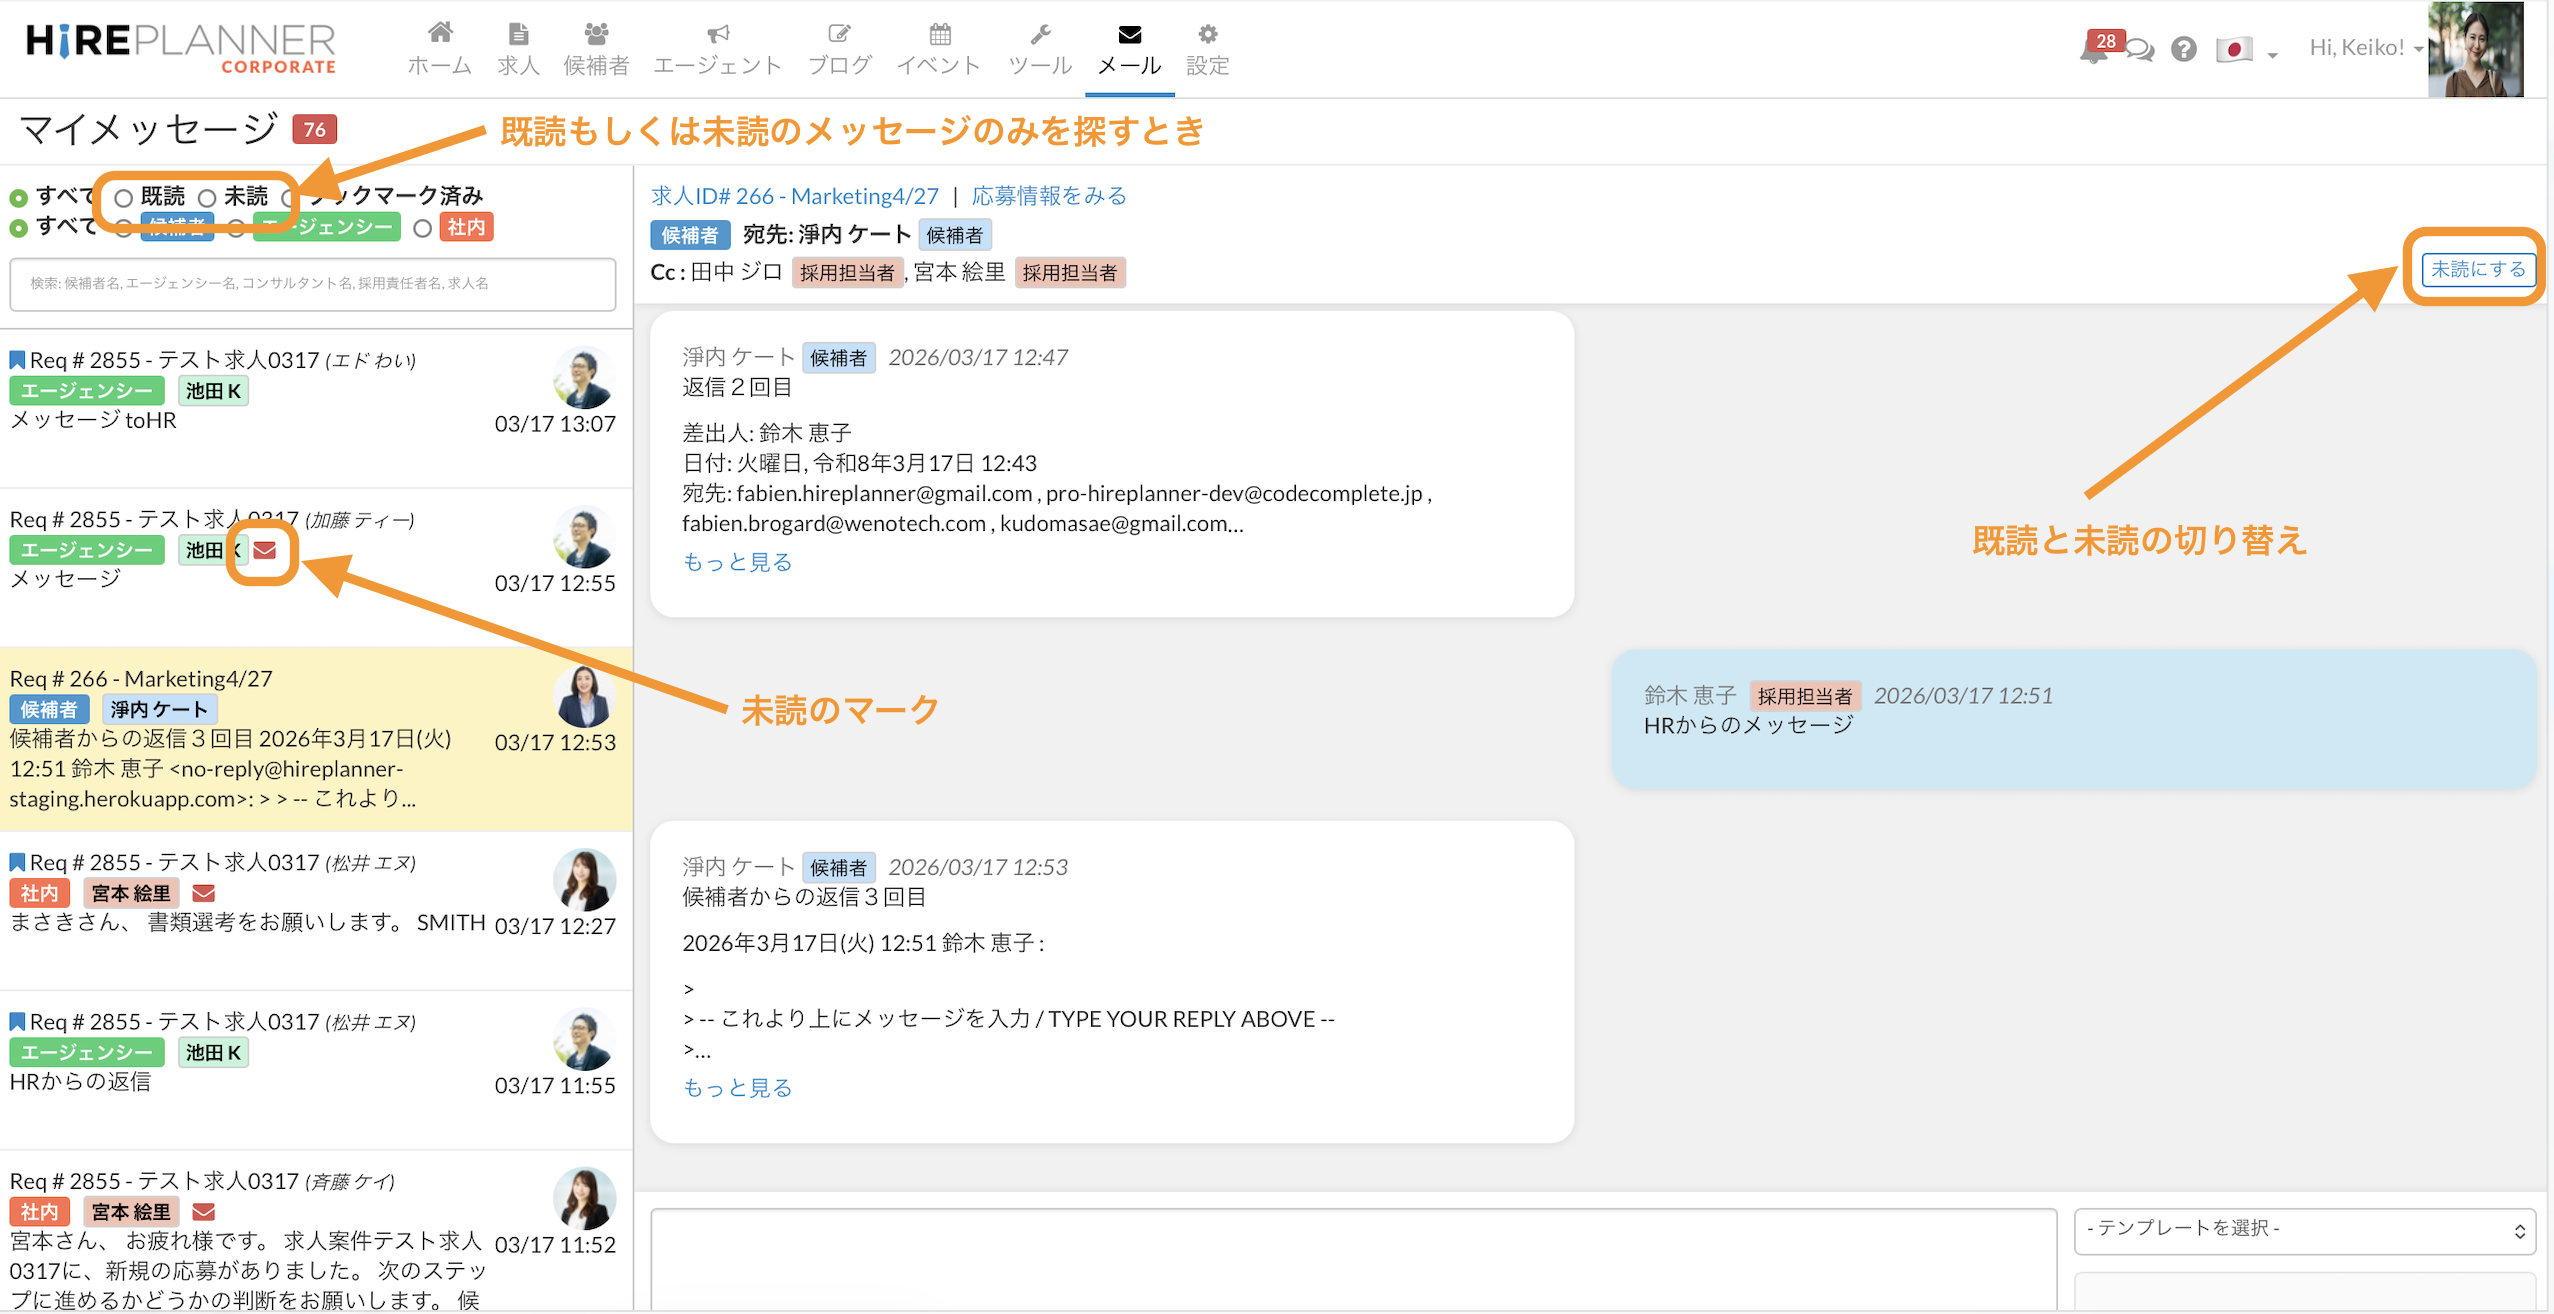Viewport: 2554px width, 1314px height.
Task: Switch to the 求人 jobs tab
Action: click(518, 48)
